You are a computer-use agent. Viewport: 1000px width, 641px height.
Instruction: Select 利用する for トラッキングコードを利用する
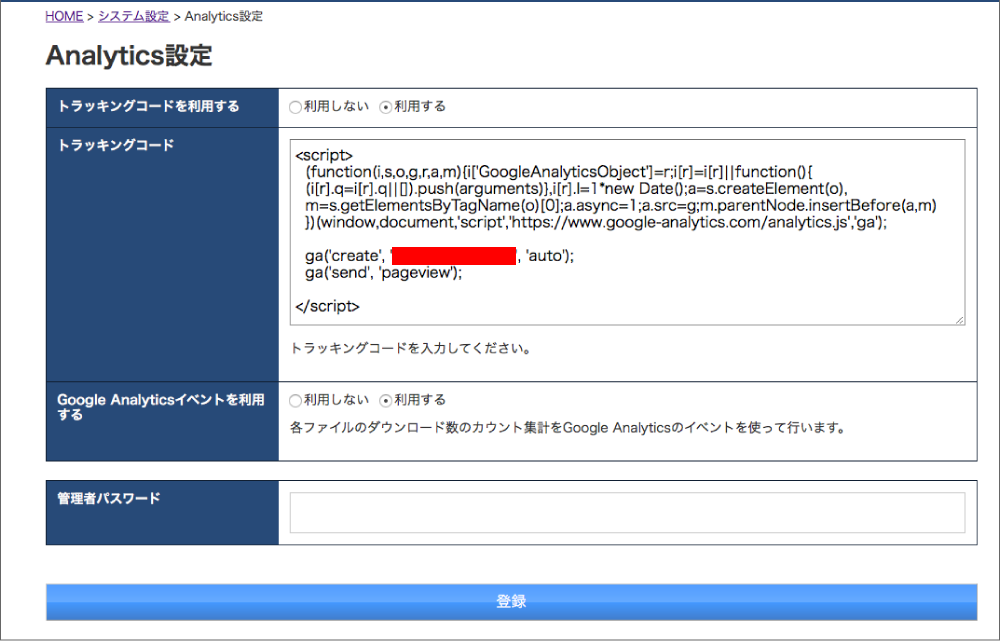tap(385, 107)
